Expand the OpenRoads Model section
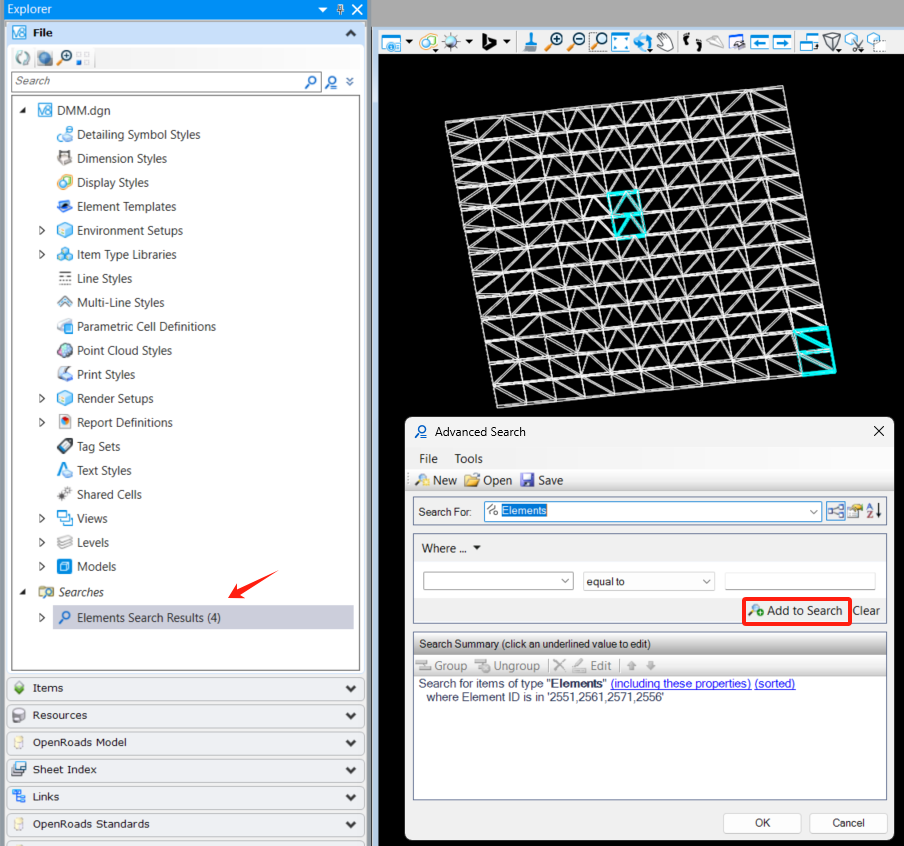The width and height of the screenshot is (904, 846). [350, 743]
